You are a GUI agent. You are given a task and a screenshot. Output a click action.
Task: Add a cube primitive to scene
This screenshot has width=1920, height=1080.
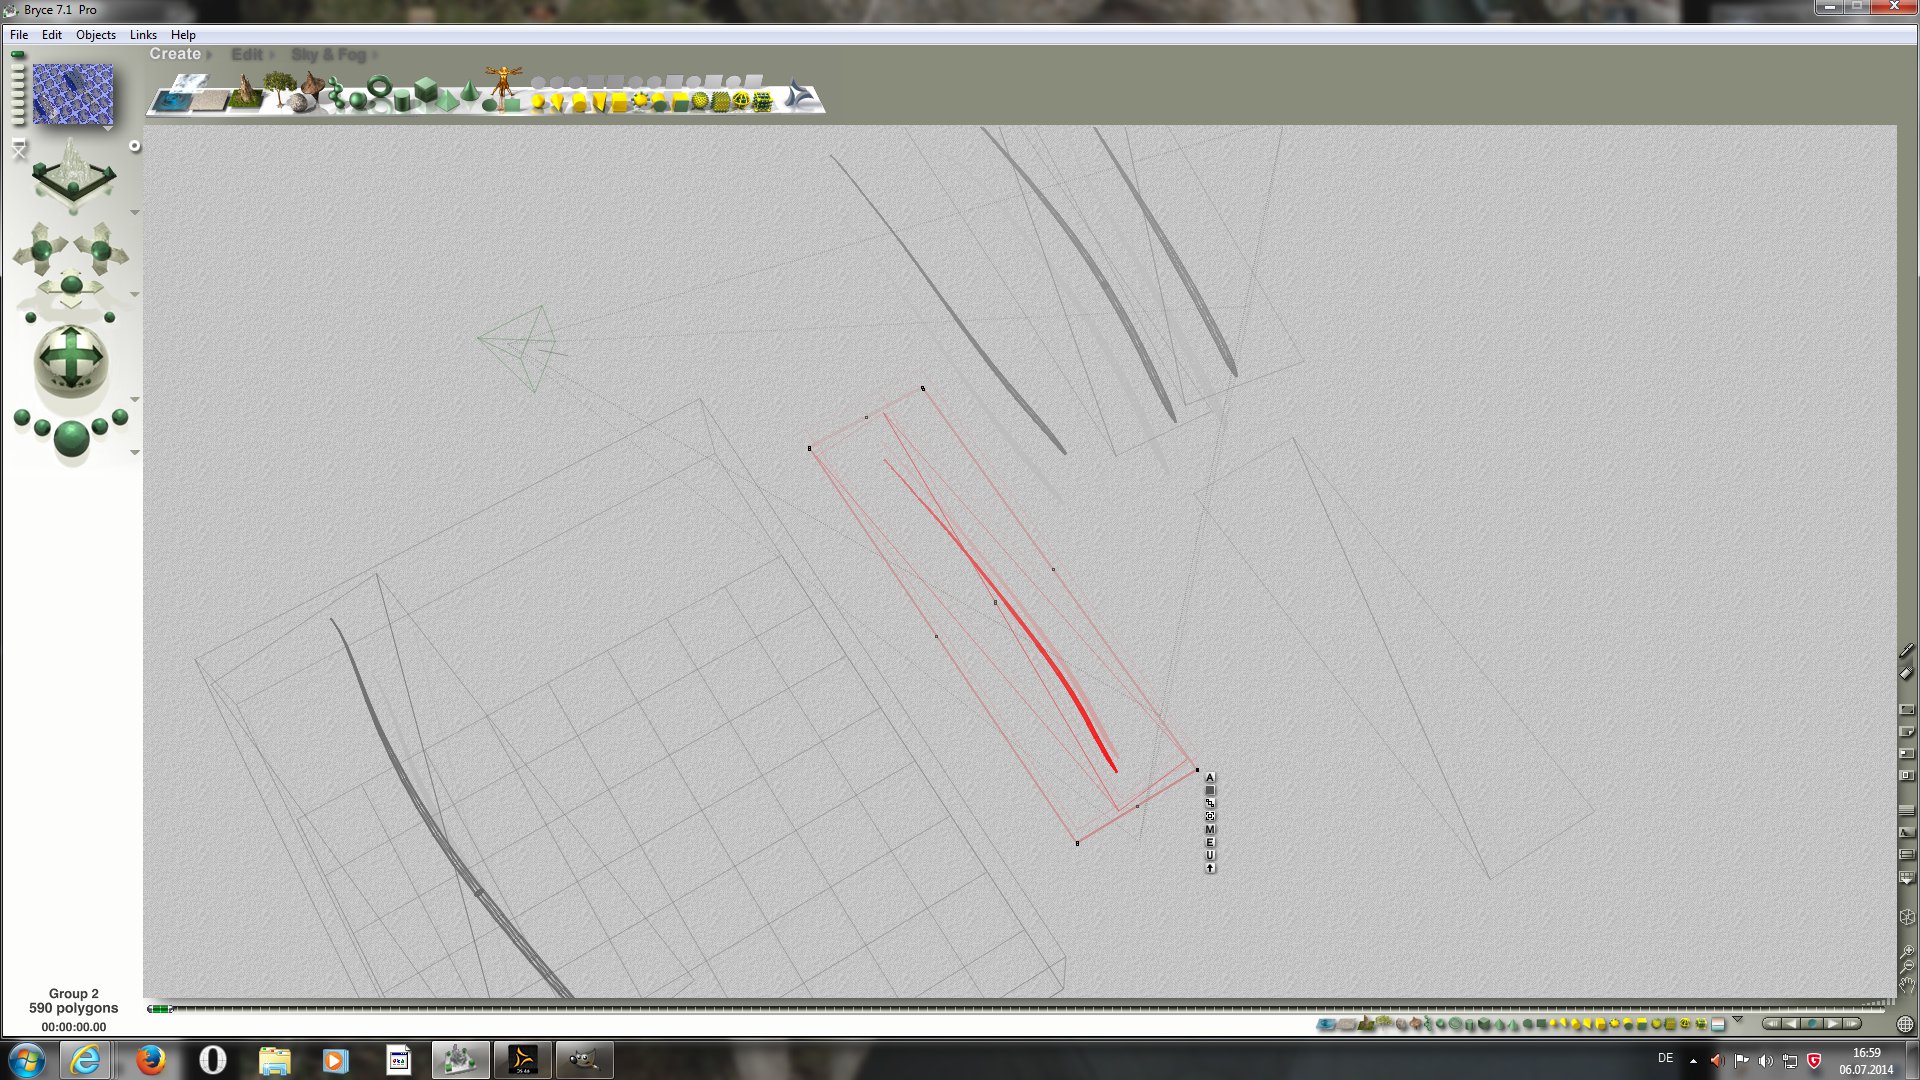point(426,90)
